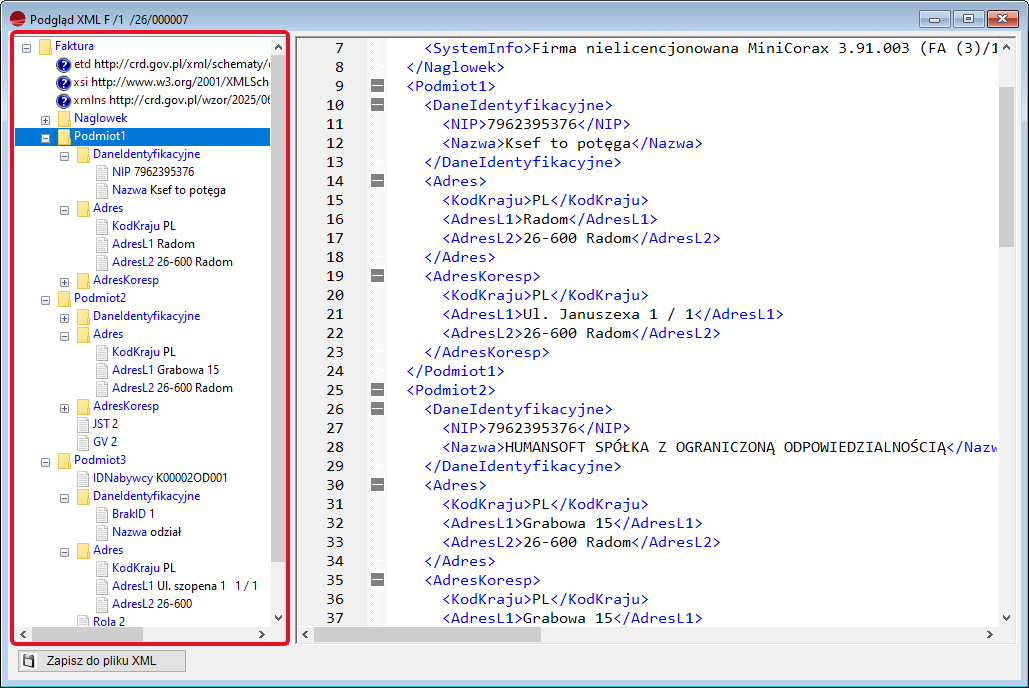Fold AdresKoresp block at line 35
Screen dimensions: 1029x688
pos(377,580)
